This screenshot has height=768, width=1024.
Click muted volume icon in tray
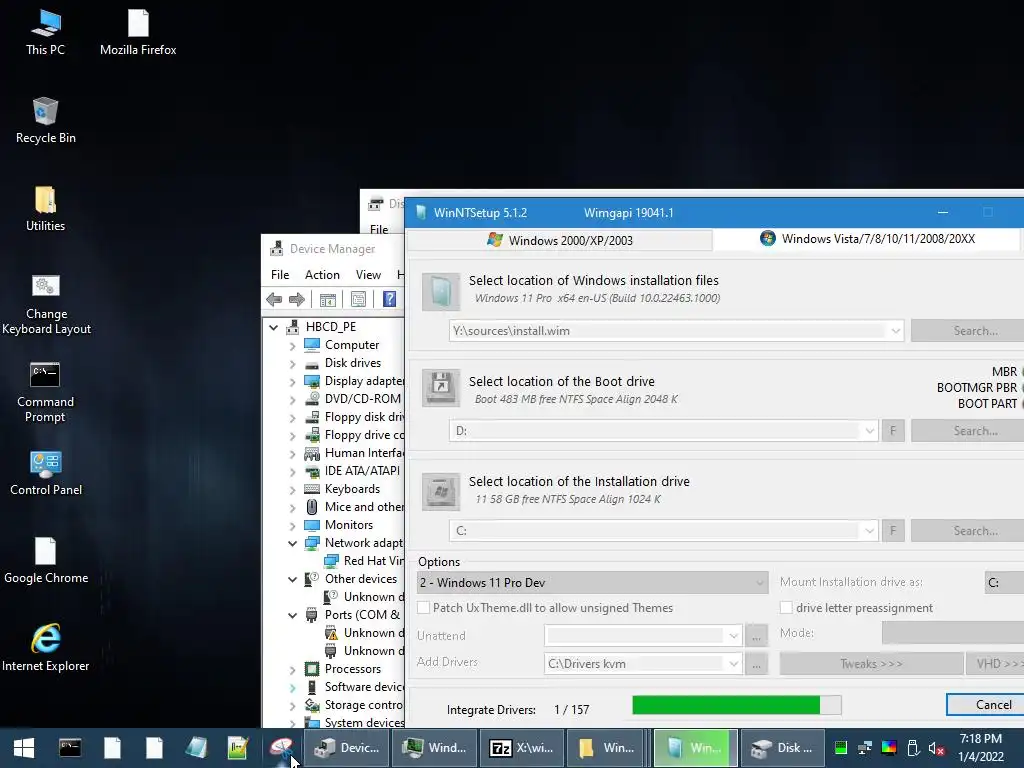[x=936, y=748]
